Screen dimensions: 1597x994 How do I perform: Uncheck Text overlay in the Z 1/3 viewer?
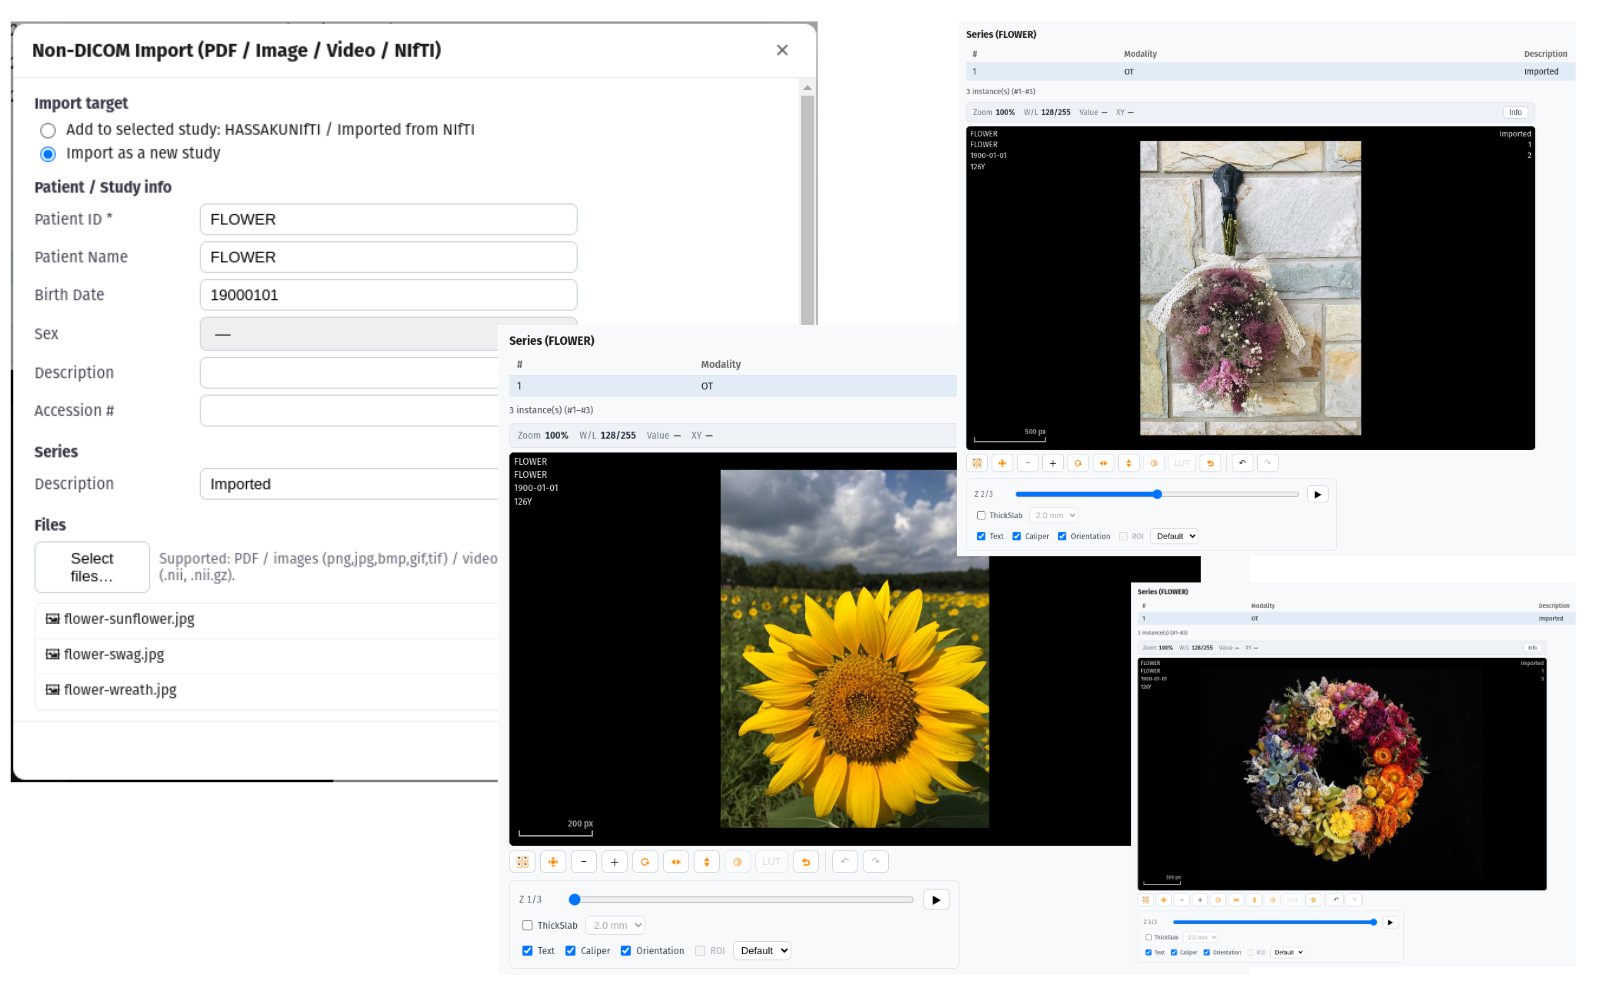(527, 951)
